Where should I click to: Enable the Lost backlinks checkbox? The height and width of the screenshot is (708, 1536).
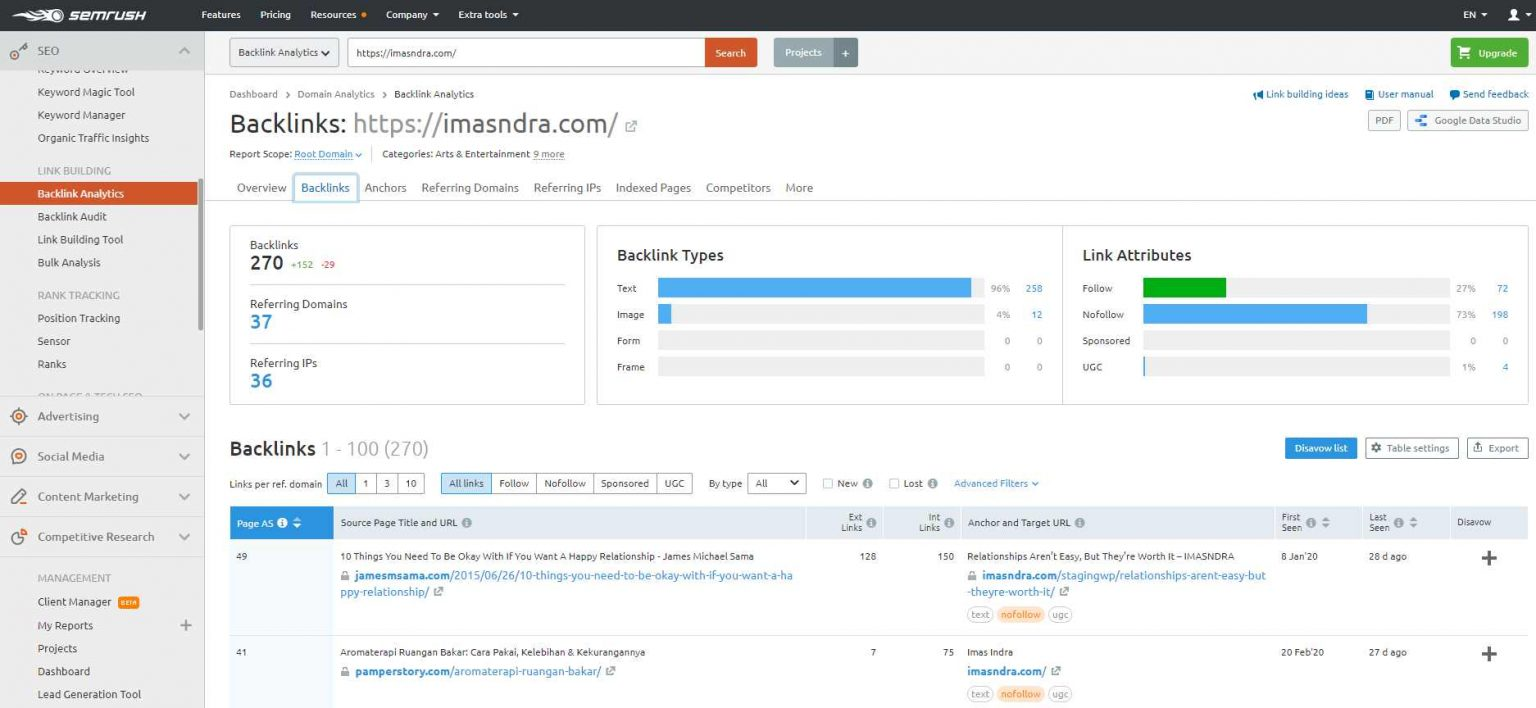[894, 484]
